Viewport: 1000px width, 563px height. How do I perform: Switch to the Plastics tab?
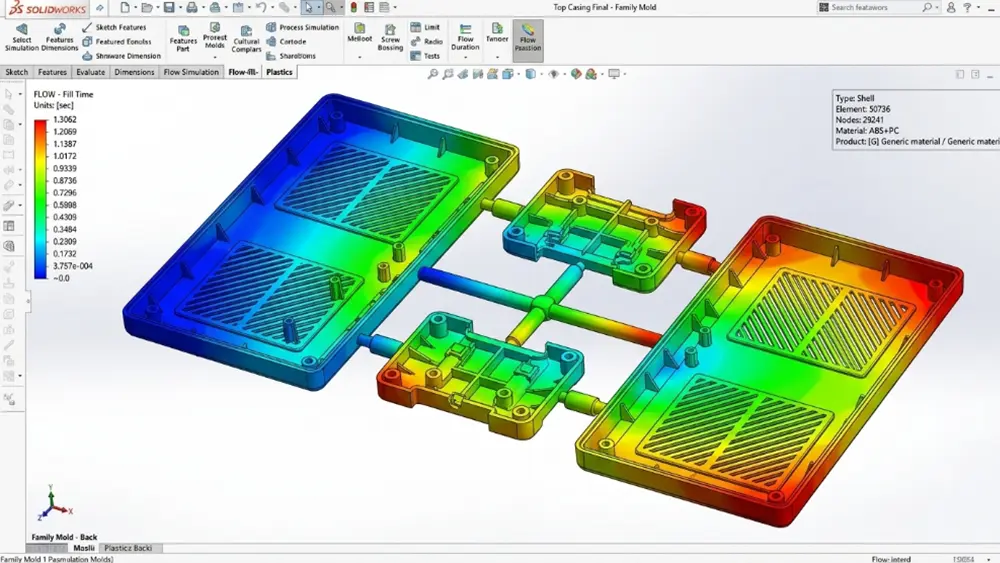tap(279, 72)
